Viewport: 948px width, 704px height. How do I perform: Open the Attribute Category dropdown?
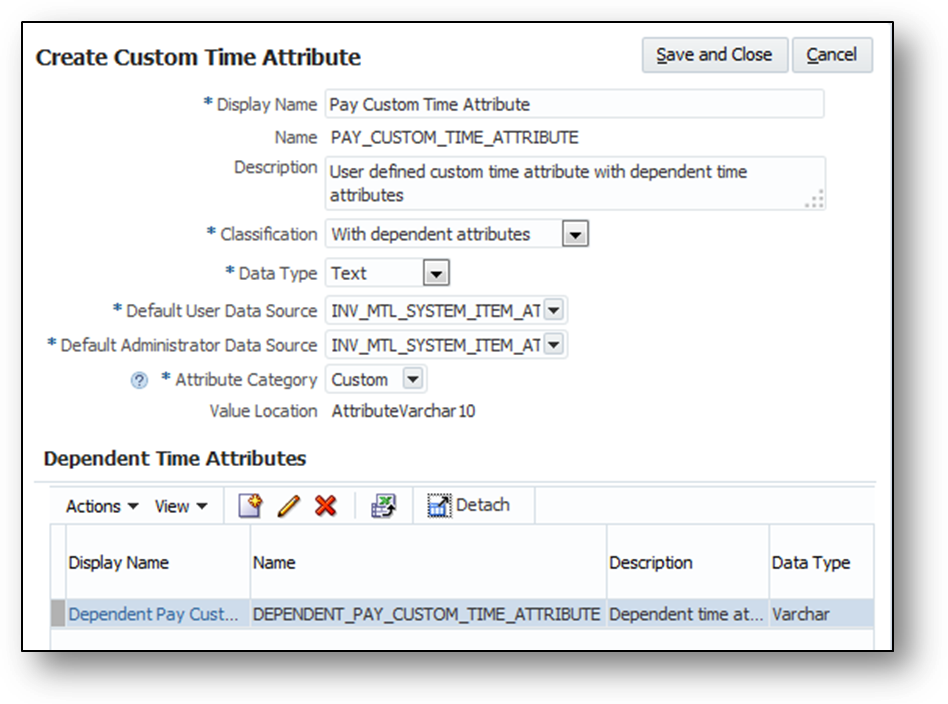click(x=412, y=380)
